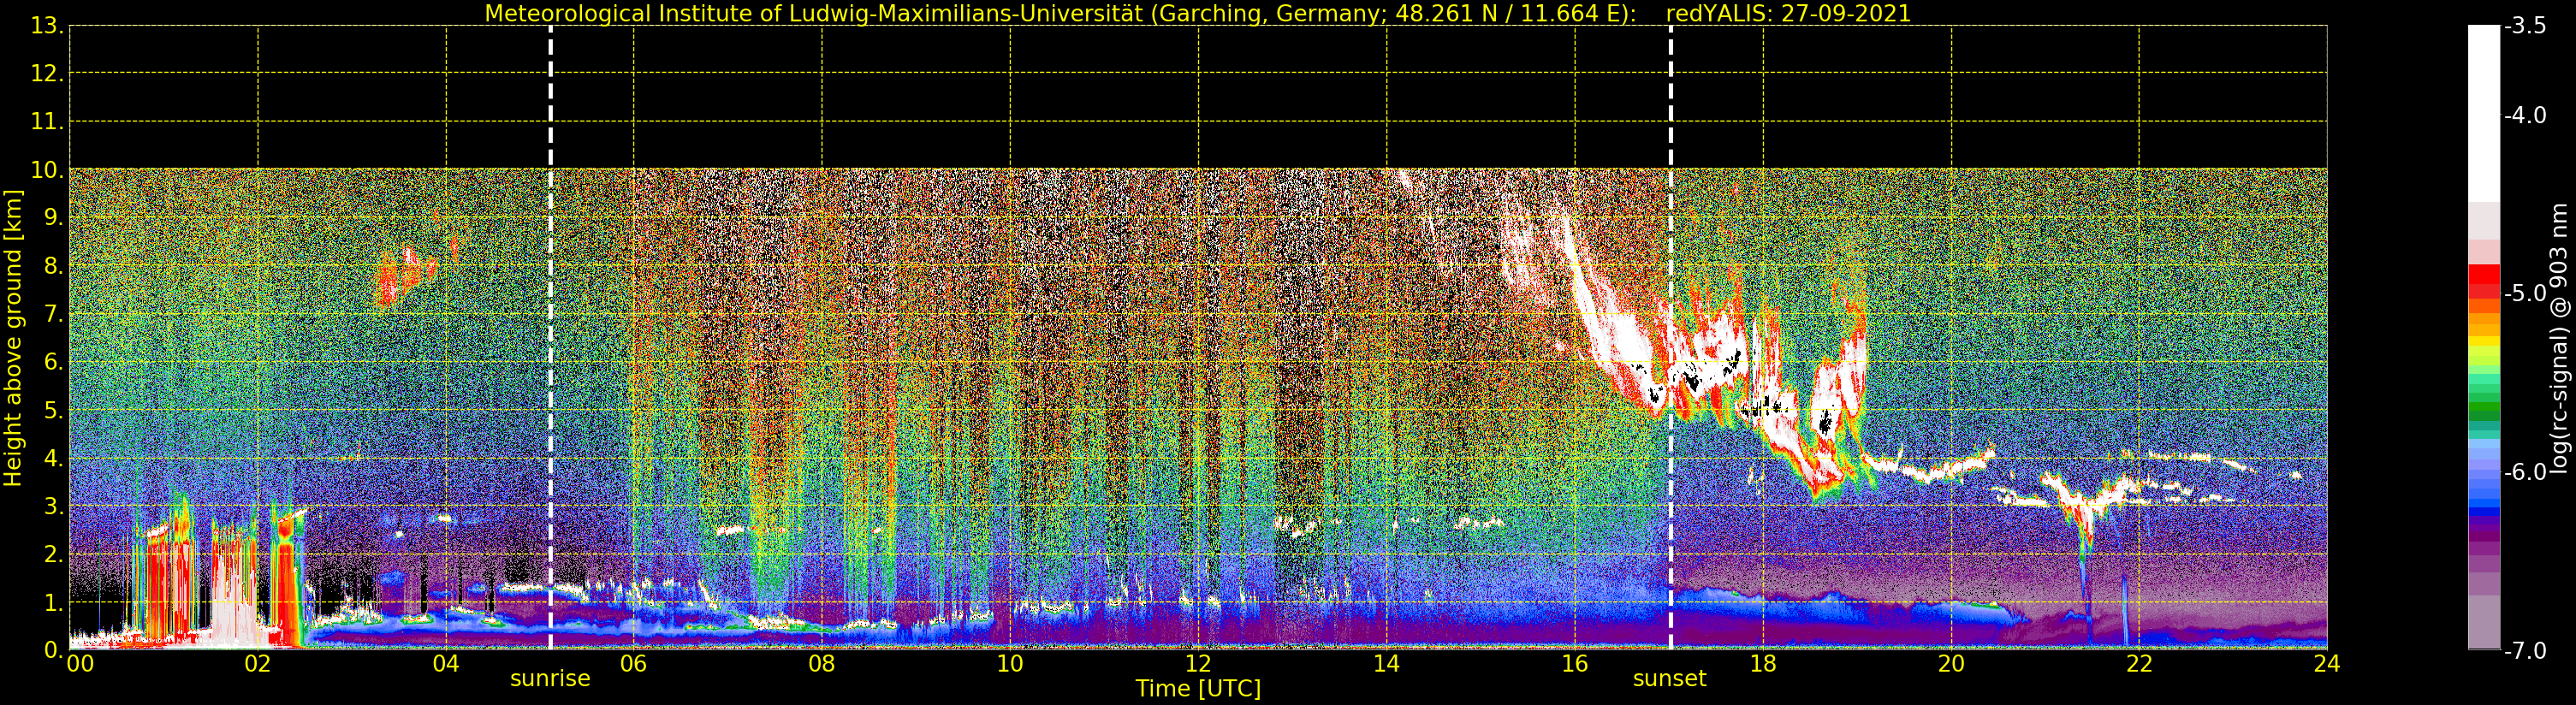Click the "sunset" label below the axis
This screenshot has height=705, width=2576.
point(1670,679)
